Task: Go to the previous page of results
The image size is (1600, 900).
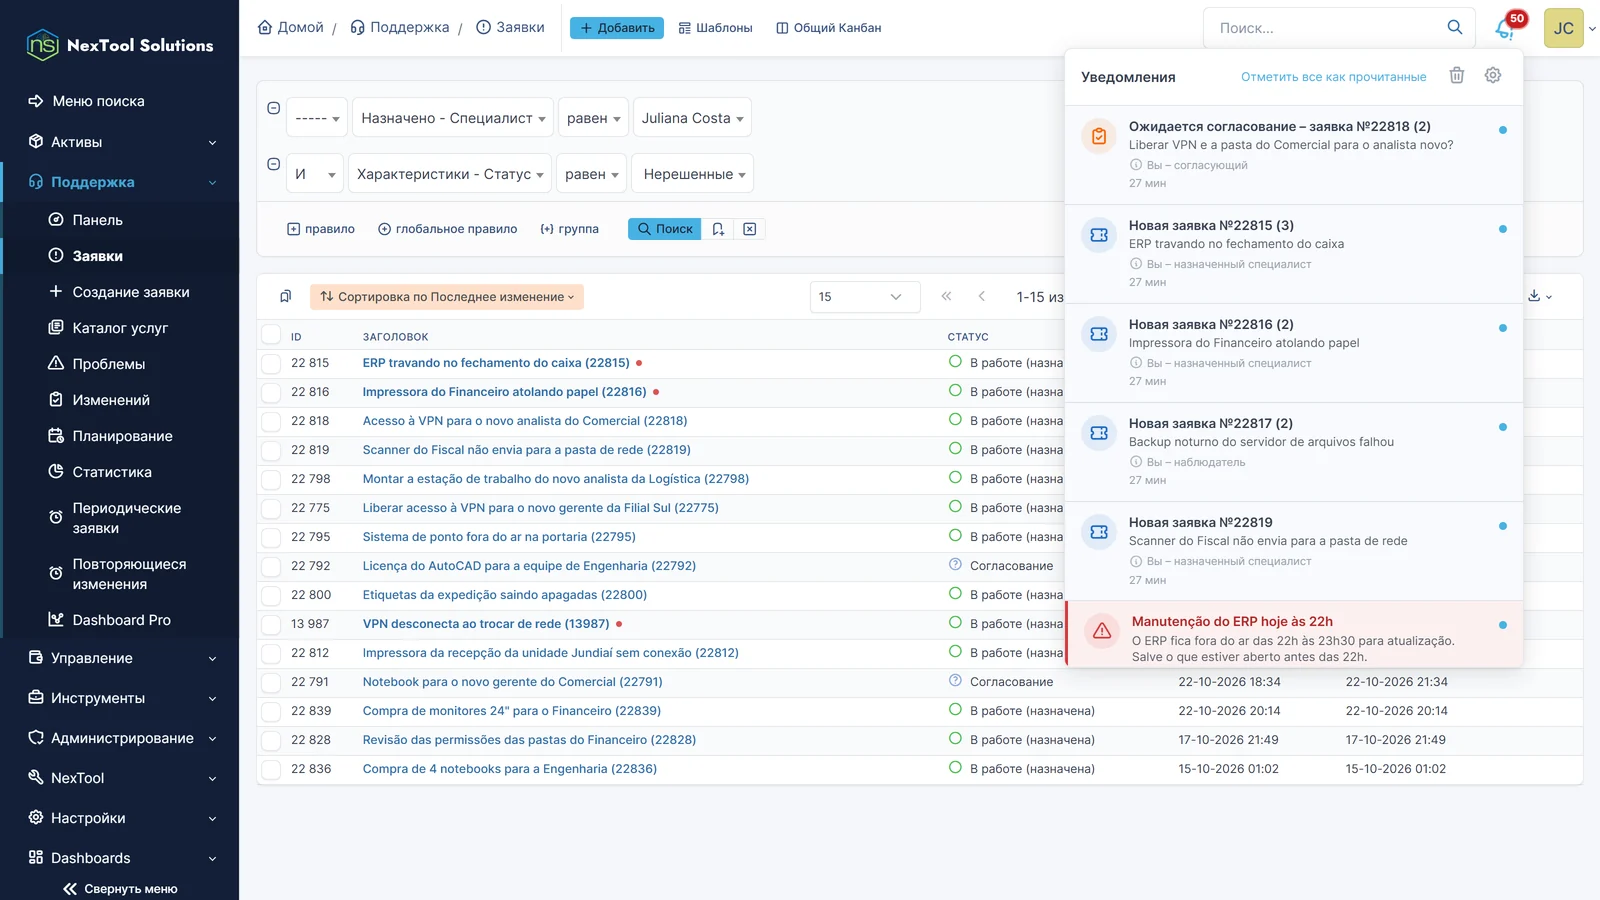Action: [982, 297]
